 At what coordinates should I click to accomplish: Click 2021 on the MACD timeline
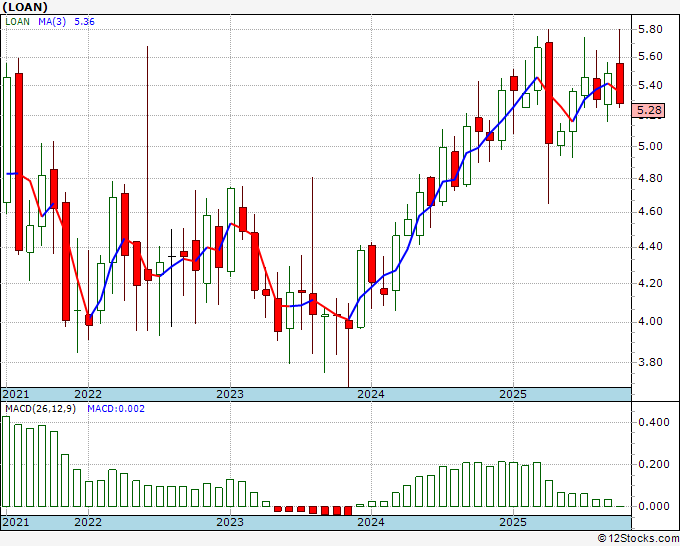(x=16, y=522)
